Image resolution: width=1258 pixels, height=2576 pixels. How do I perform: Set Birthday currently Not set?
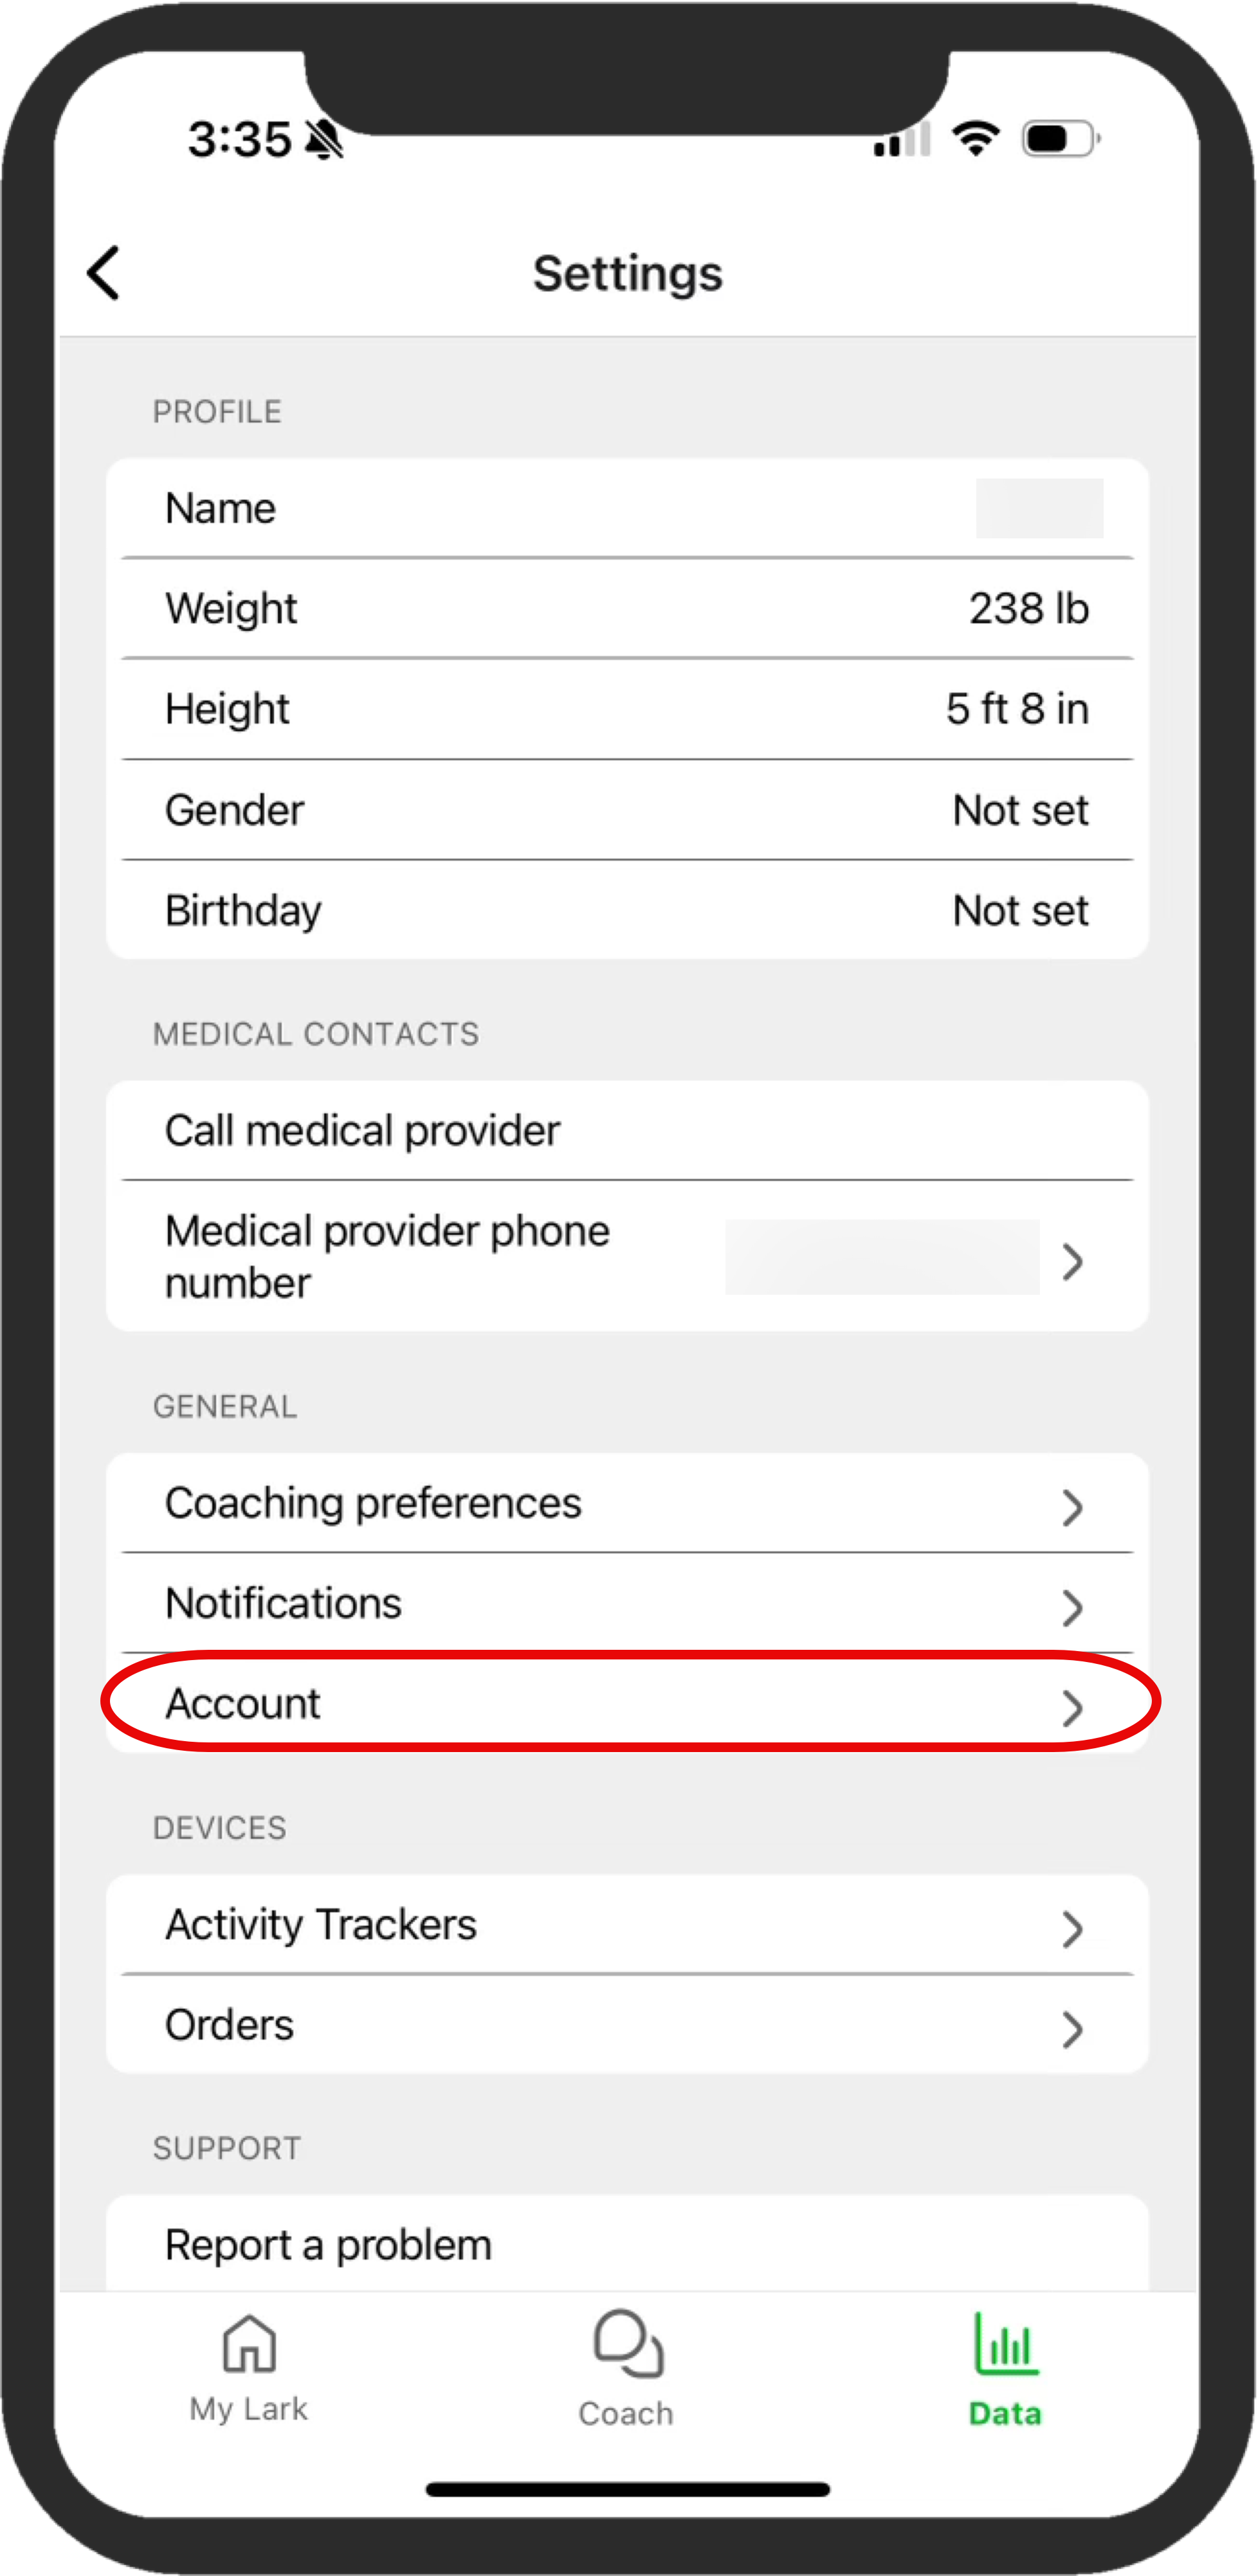[627, 910]
